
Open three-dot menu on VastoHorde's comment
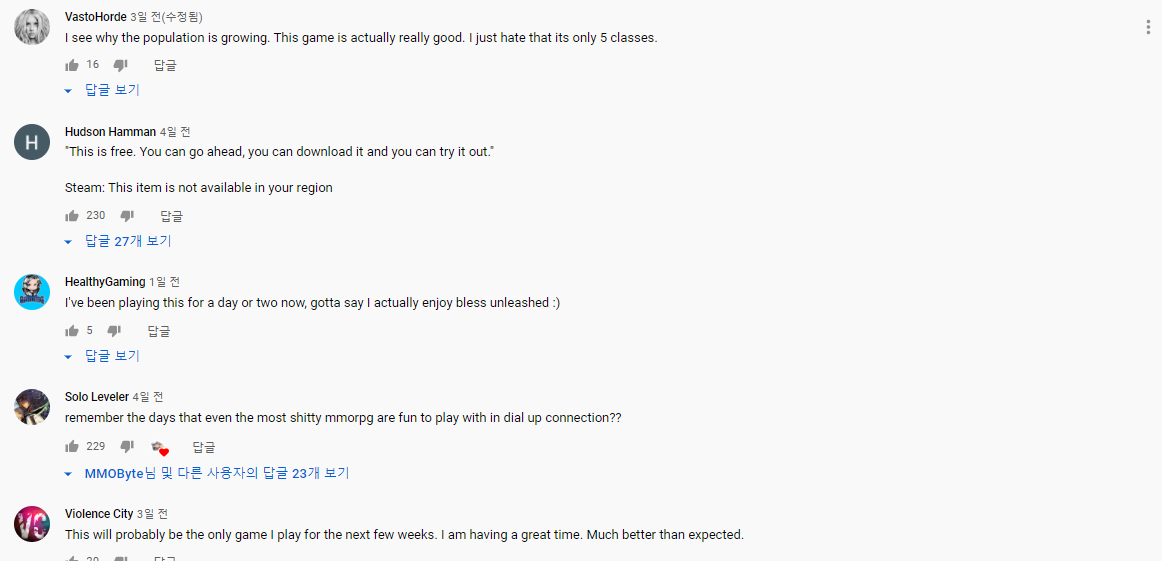[1147, 28]
